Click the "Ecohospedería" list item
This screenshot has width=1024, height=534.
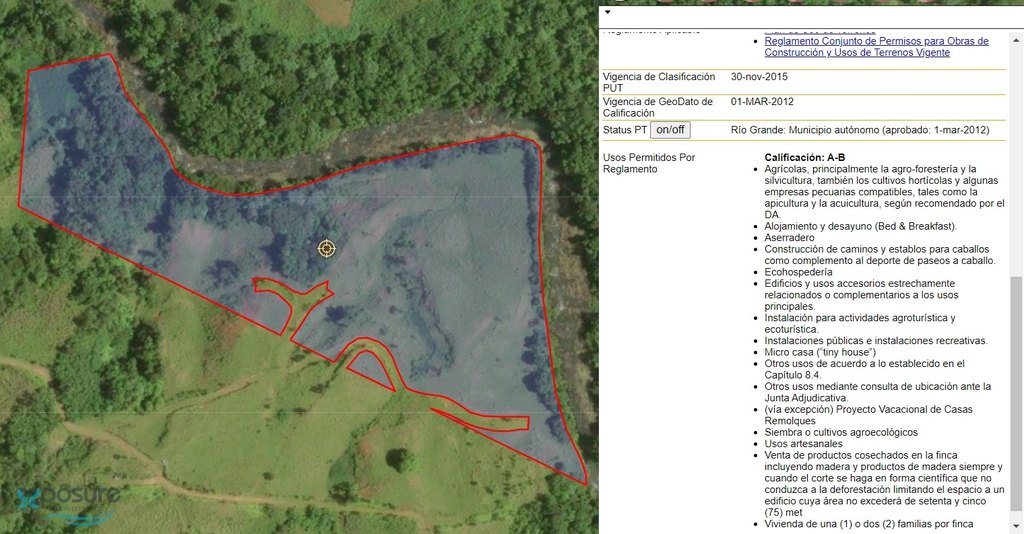(x=798, y=272)
